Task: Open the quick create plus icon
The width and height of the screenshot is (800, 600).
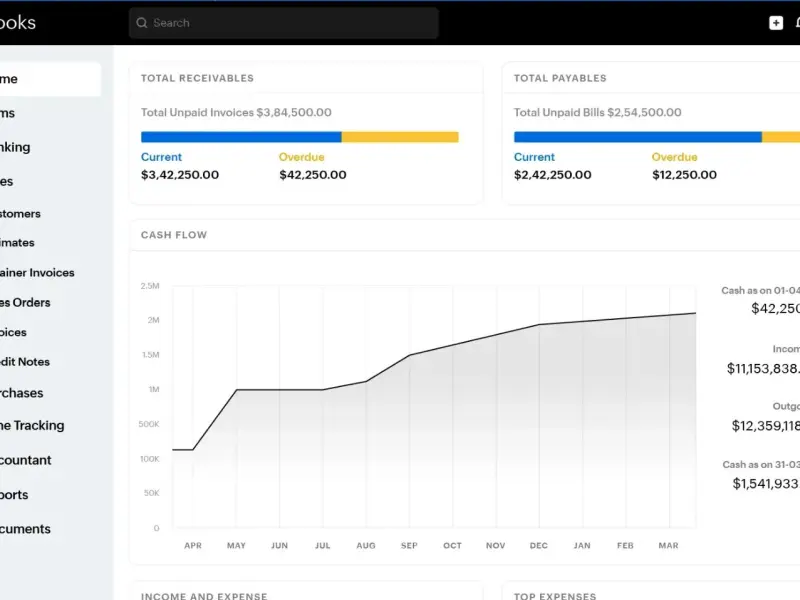Action: point(776,23)
